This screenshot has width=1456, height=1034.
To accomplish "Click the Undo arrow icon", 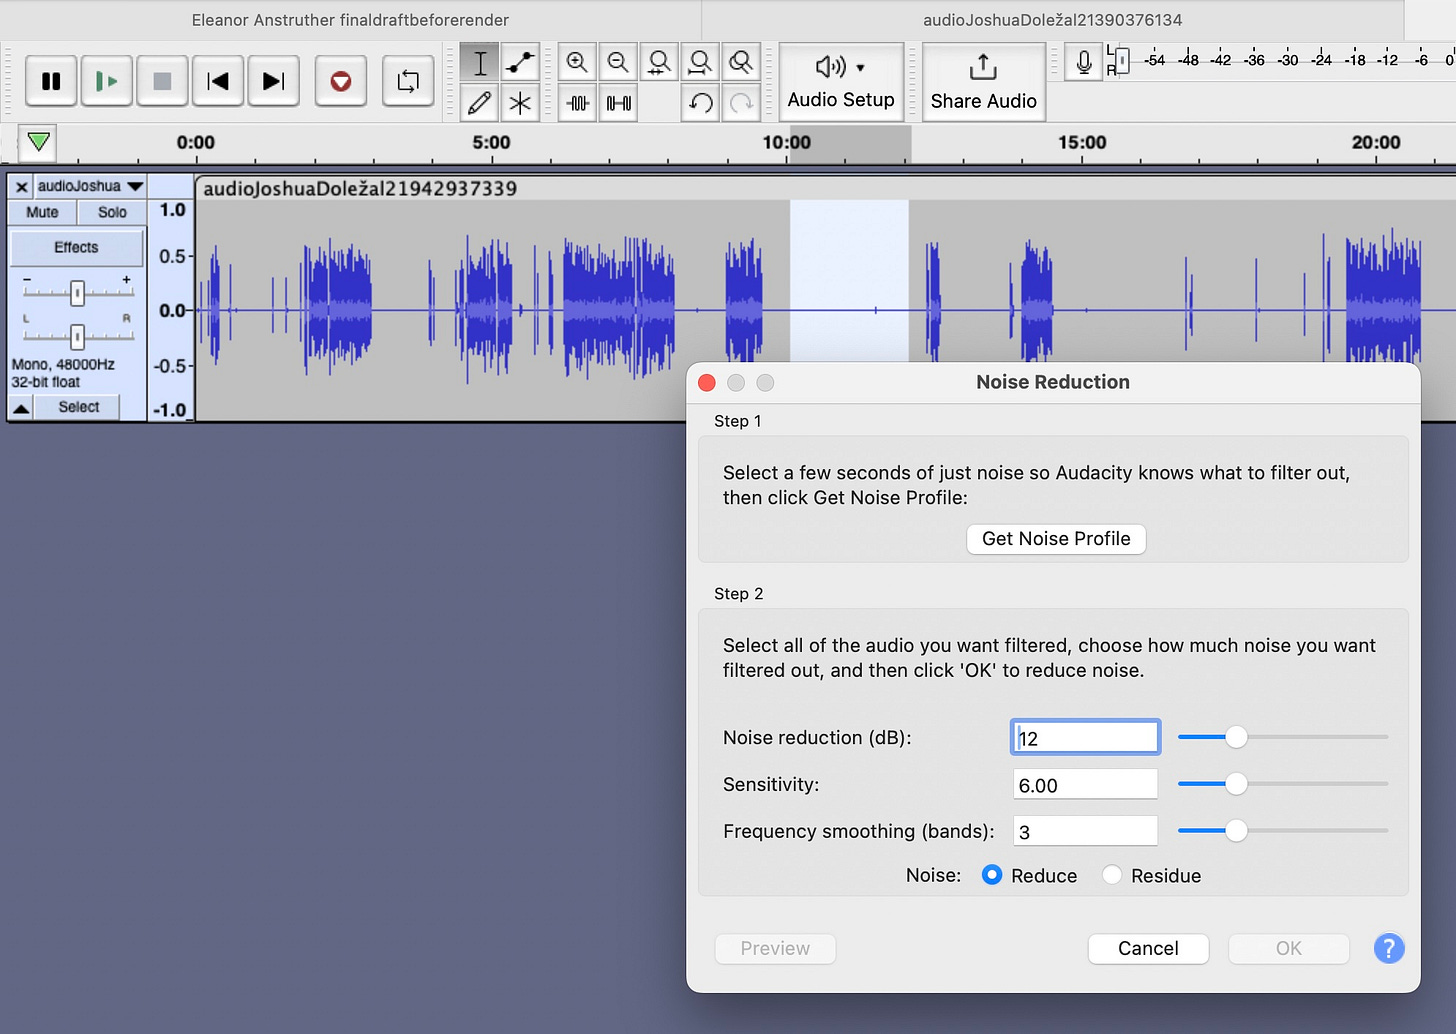I will [701, 103].
